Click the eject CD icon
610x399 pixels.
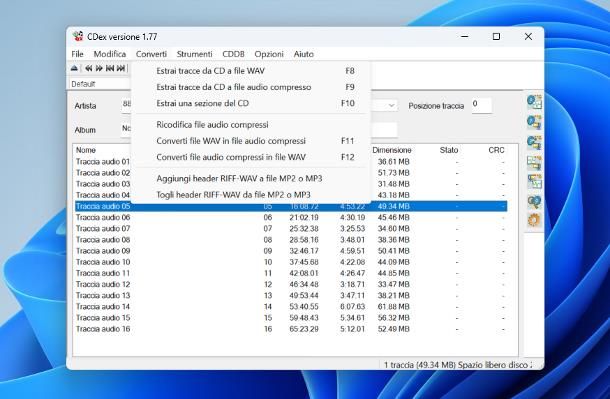click(74, 68)
